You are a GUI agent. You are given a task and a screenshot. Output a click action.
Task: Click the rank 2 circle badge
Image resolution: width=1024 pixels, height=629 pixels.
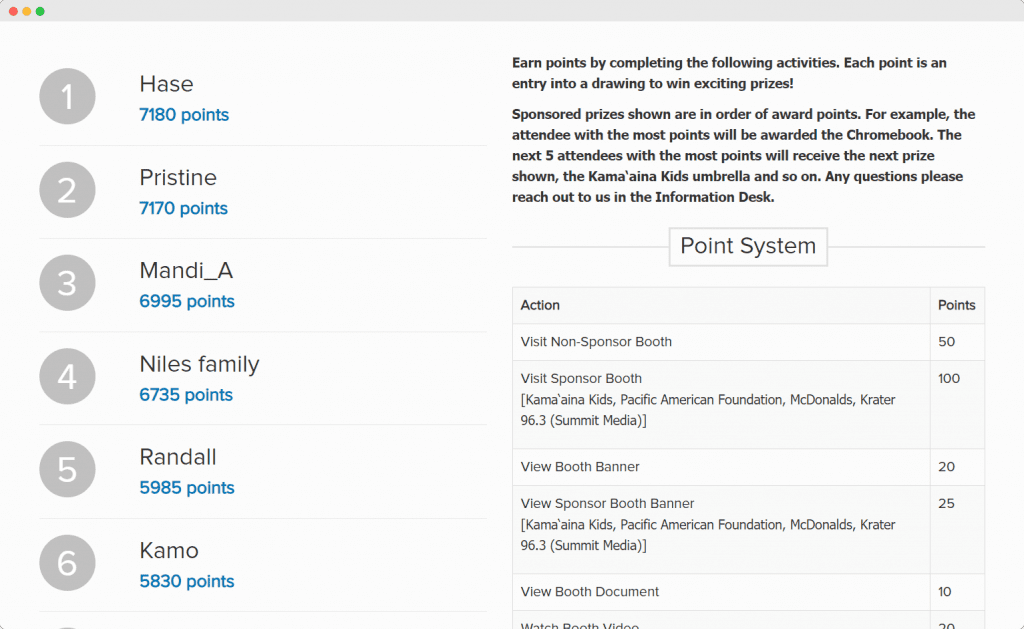coord(67,190)
